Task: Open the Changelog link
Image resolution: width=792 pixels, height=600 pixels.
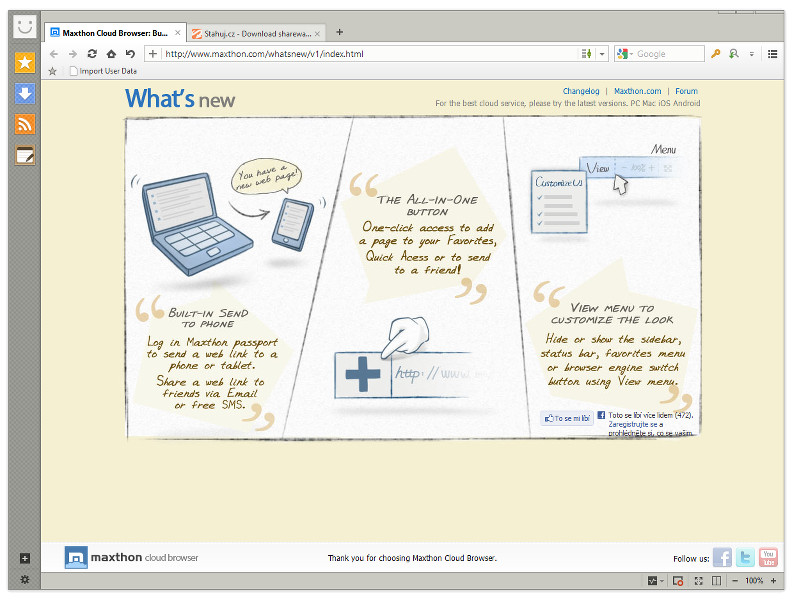Action: [581, 91]
